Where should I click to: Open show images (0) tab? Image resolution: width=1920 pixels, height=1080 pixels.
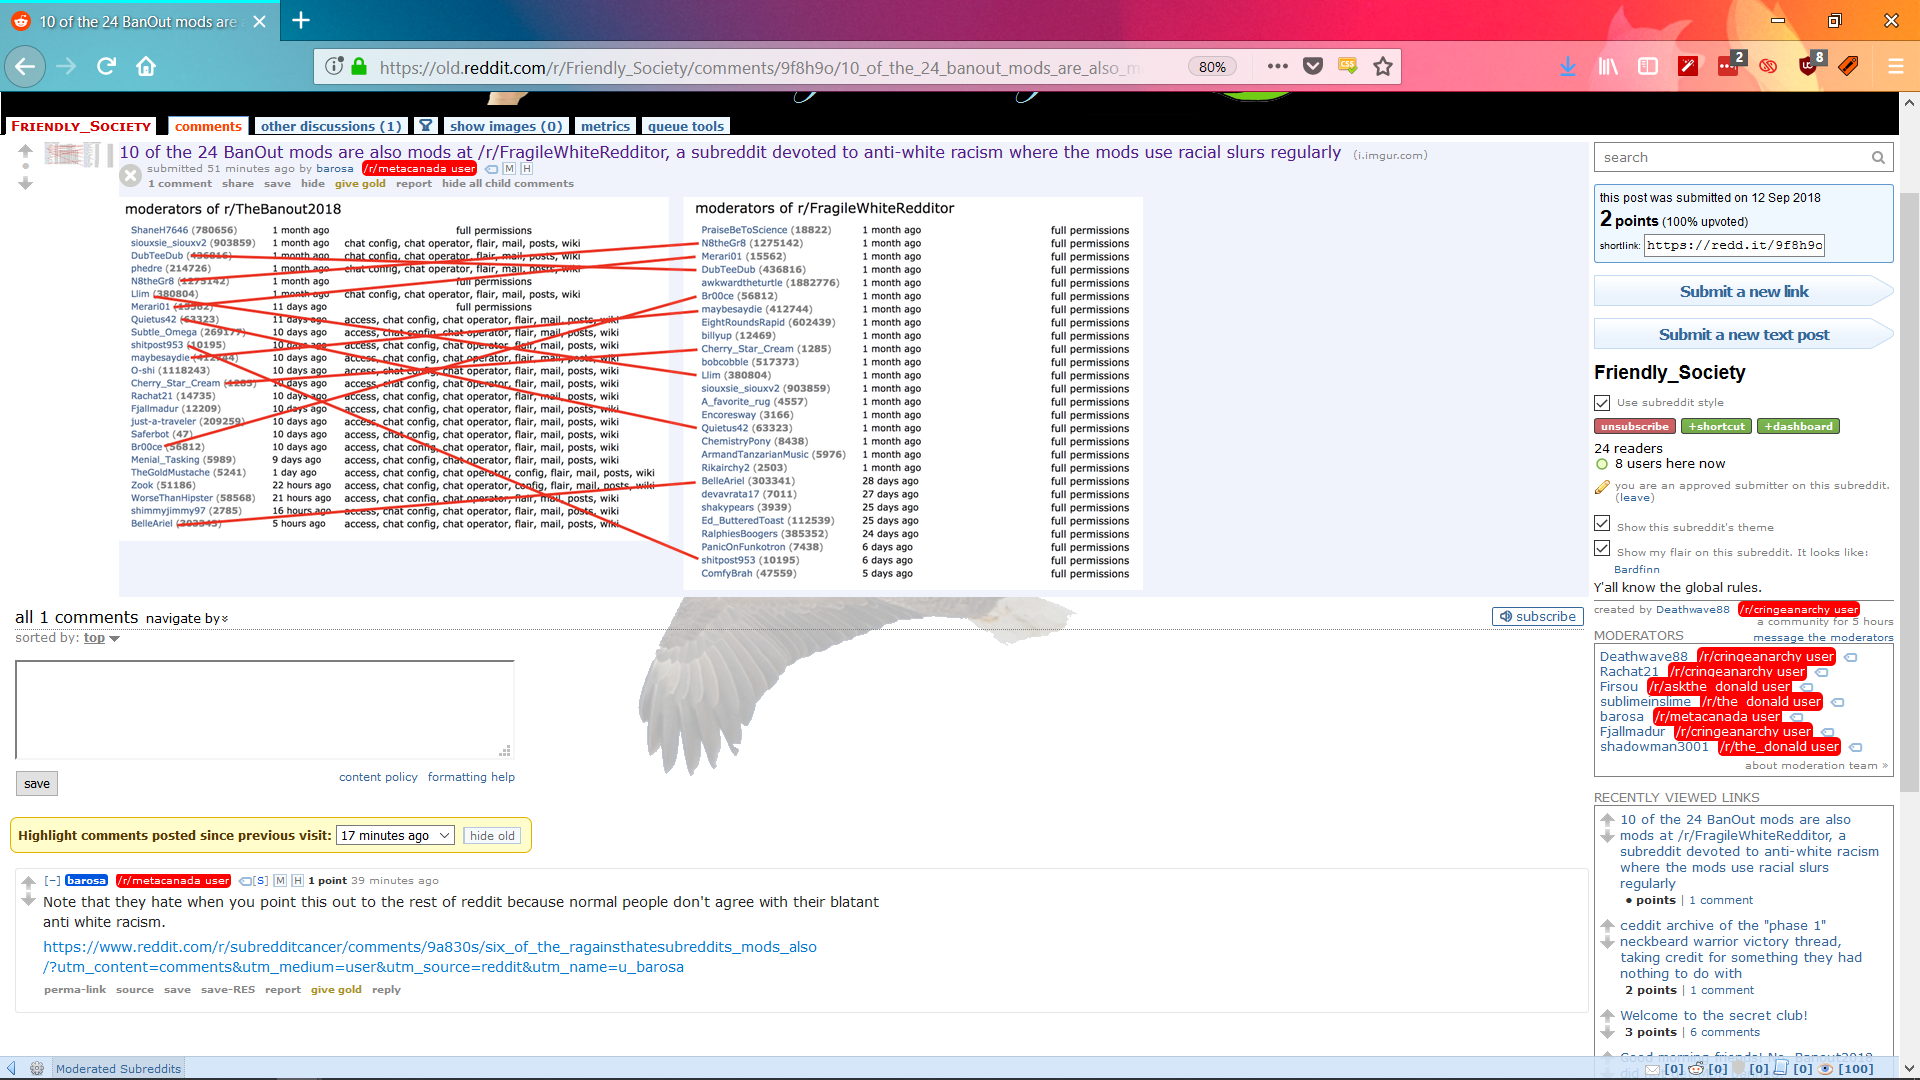click(506, 126)
